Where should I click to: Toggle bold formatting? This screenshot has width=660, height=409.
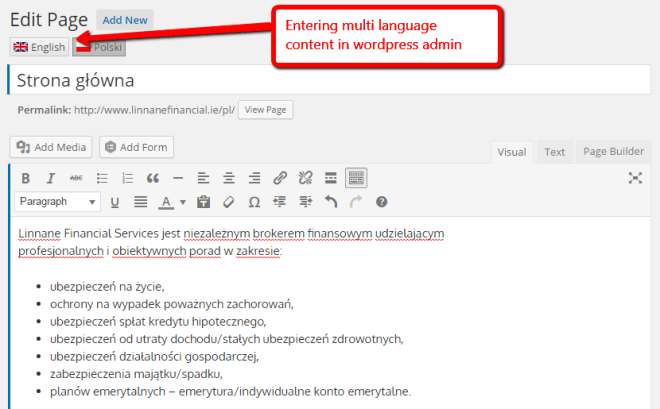click(26, 178)
